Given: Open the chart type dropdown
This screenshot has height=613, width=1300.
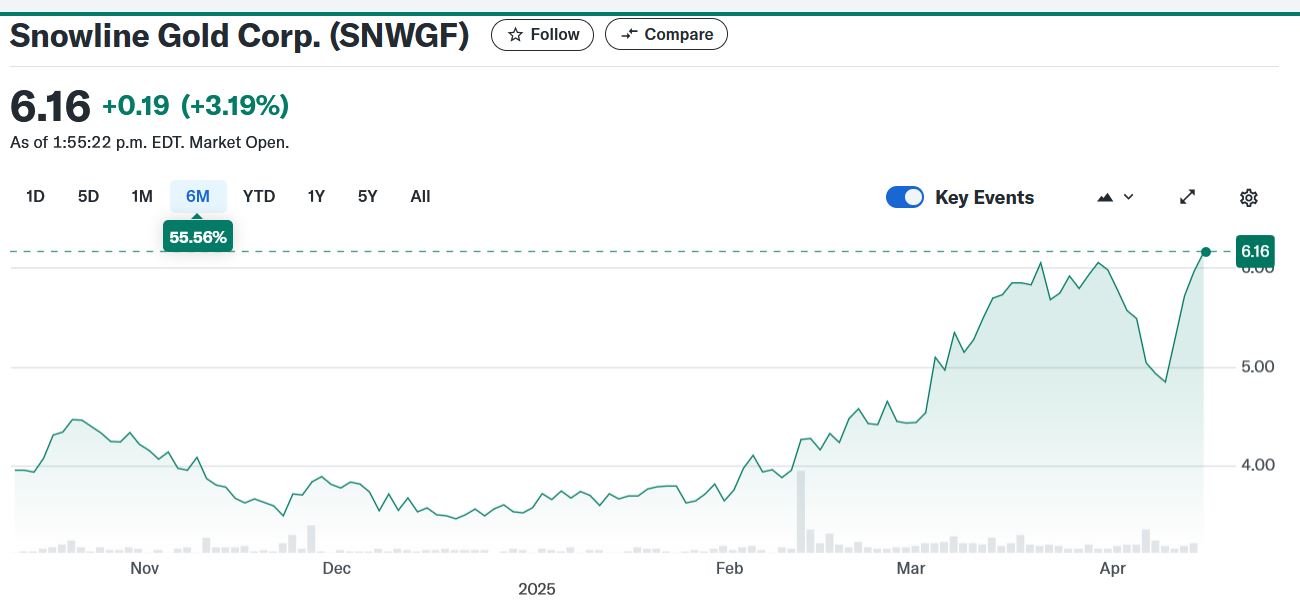Looking at the screenshot, I should pyautogui.click(x=1115, y=197).
